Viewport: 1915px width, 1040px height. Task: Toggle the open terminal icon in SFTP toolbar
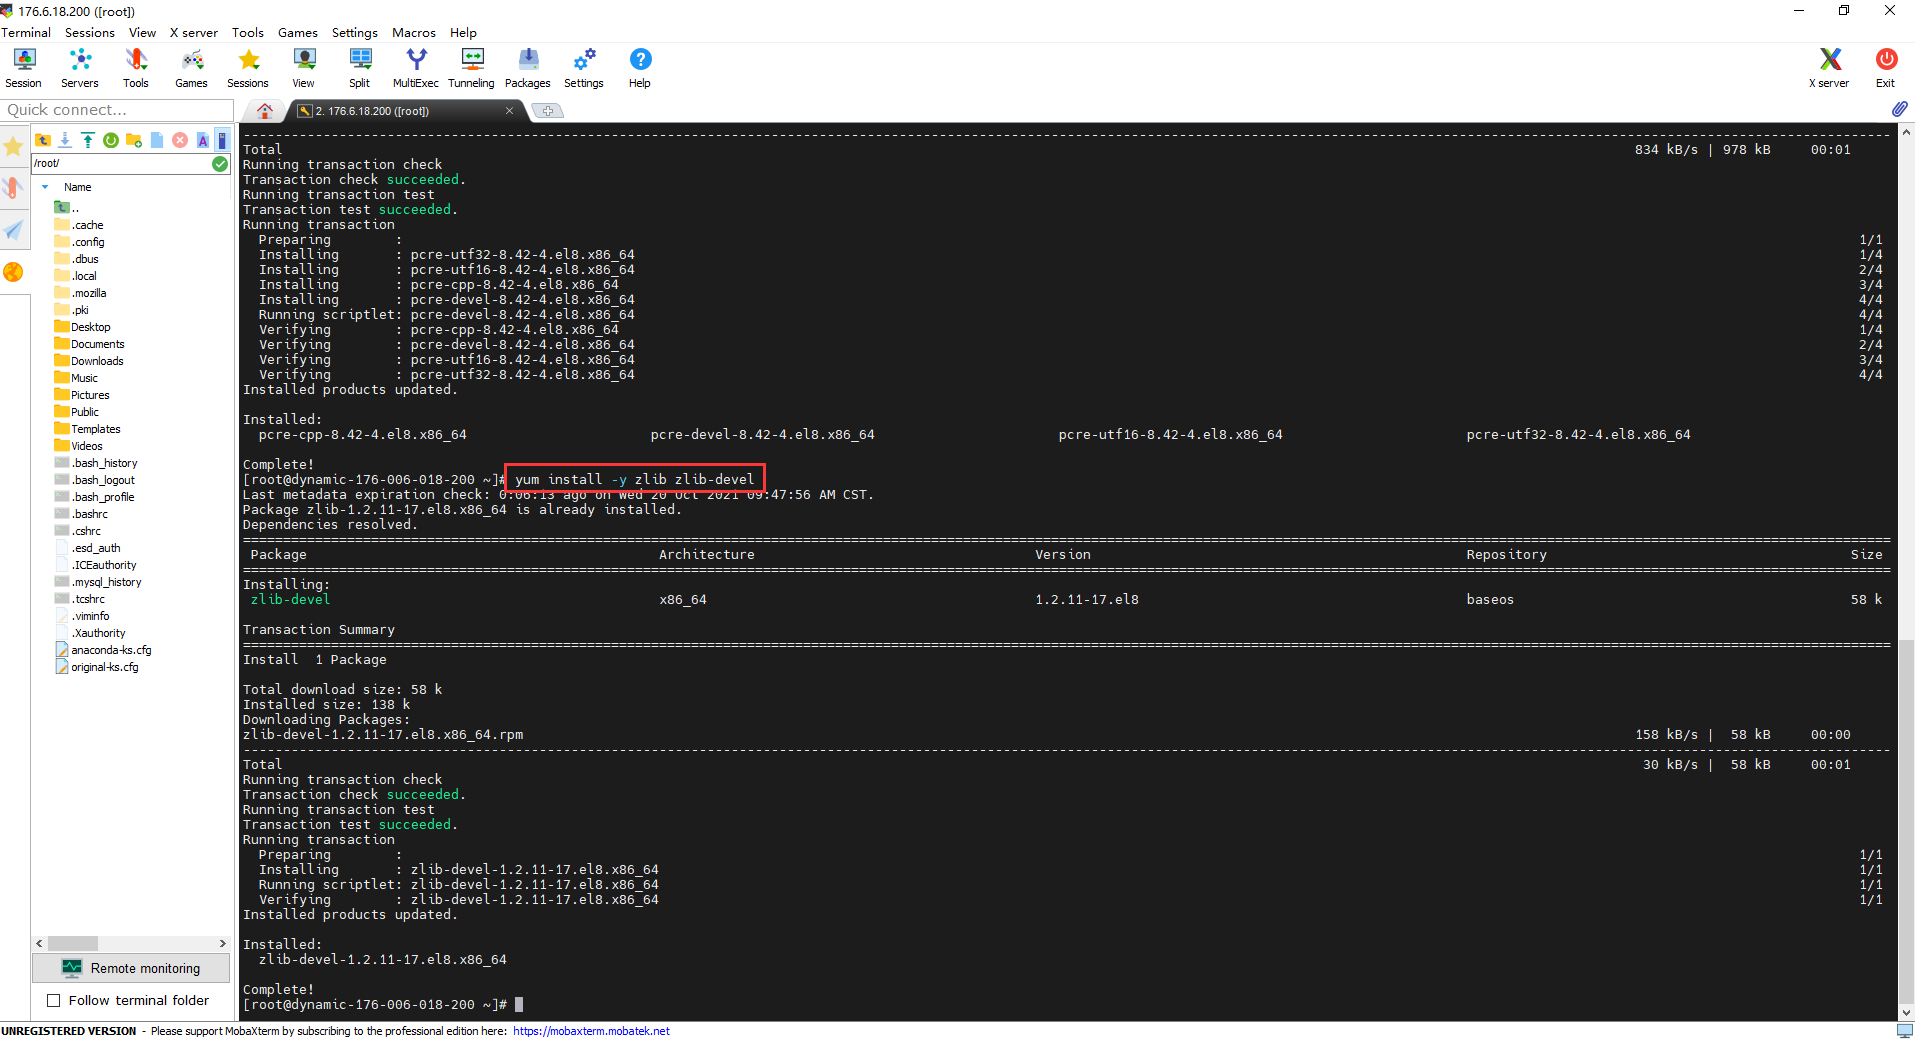tap(223, 140)
